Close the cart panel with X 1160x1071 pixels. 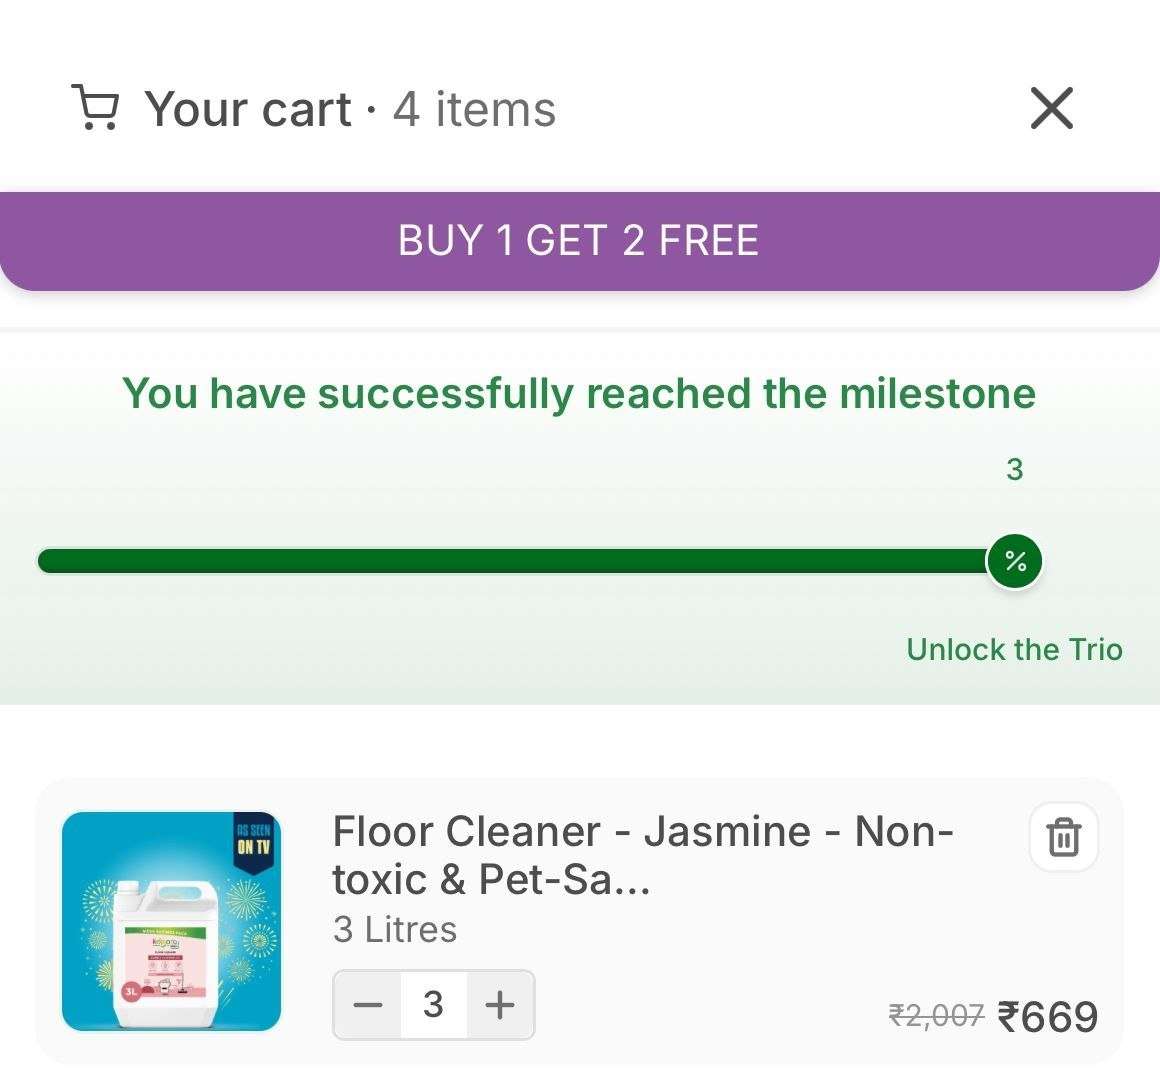click(1051, 108)
